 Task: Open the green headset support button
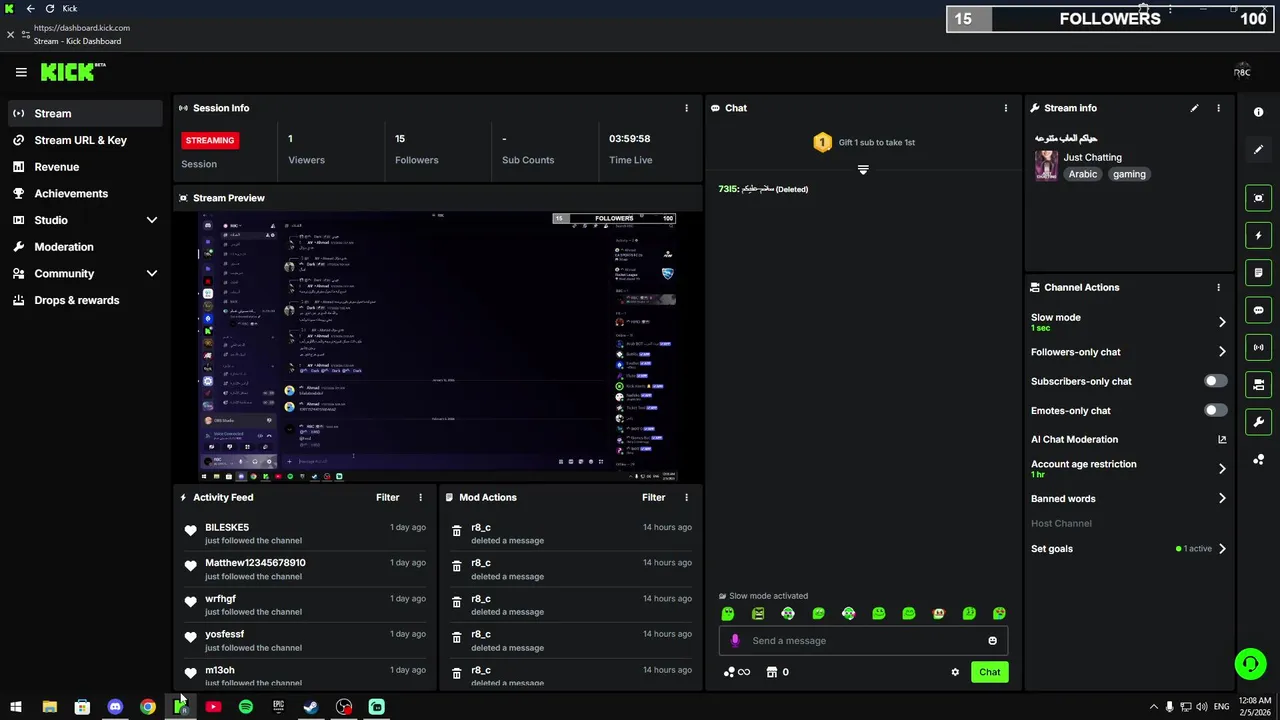pyautogui.click(x=1249, y=664)
